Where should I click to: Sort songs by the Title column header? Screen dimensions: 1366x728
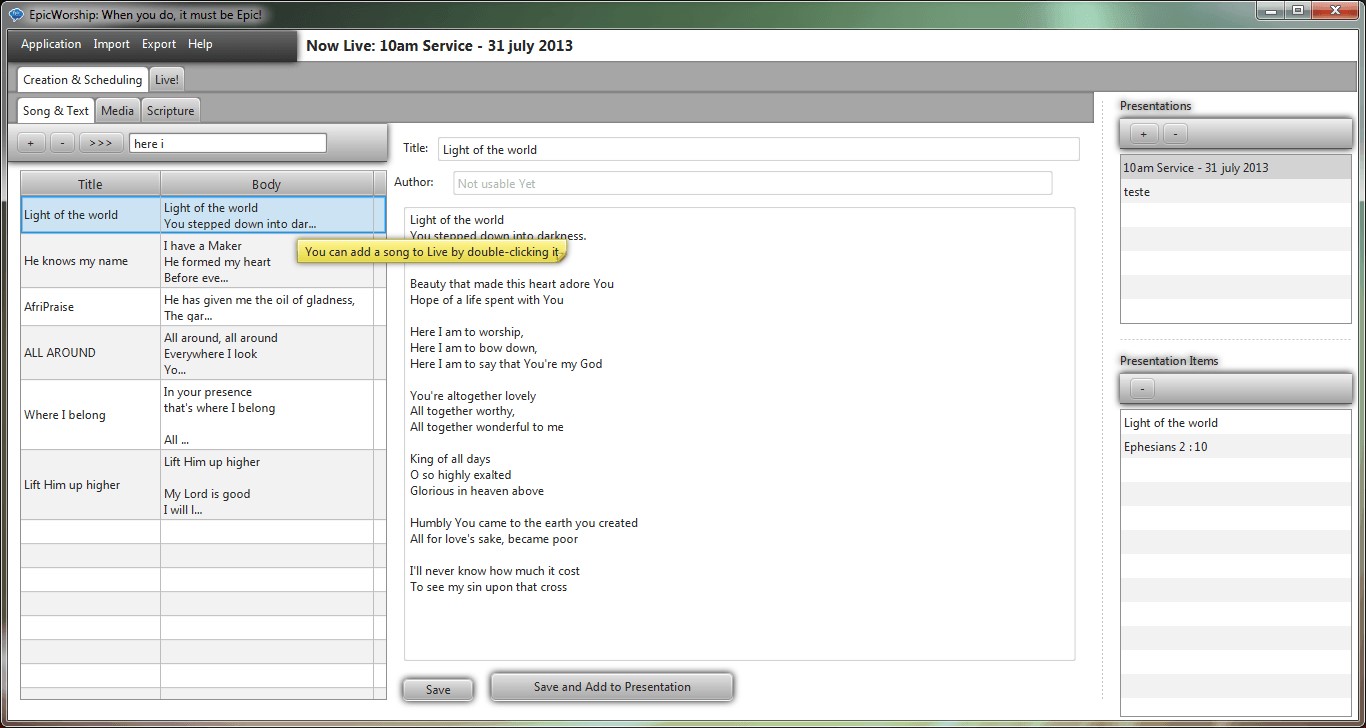91,184
